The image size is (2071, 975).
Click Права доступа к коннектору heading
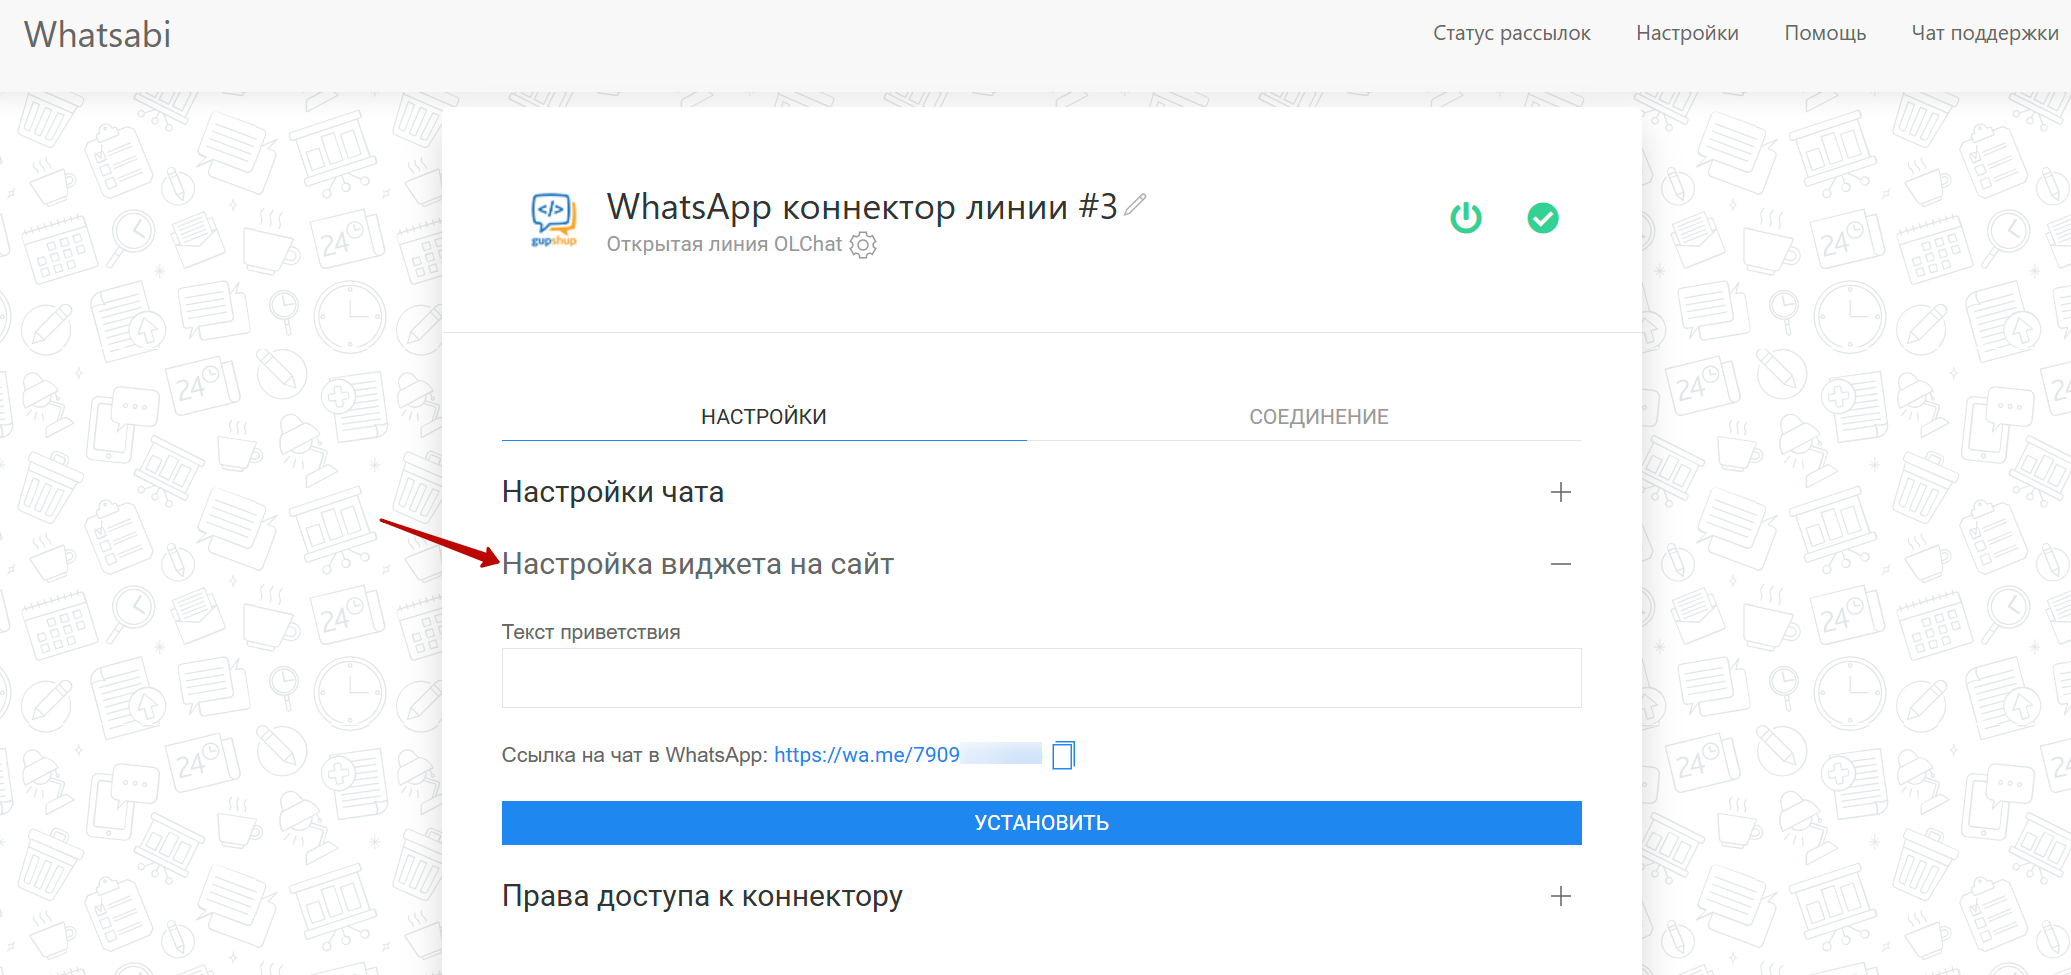tap(702, 896)
